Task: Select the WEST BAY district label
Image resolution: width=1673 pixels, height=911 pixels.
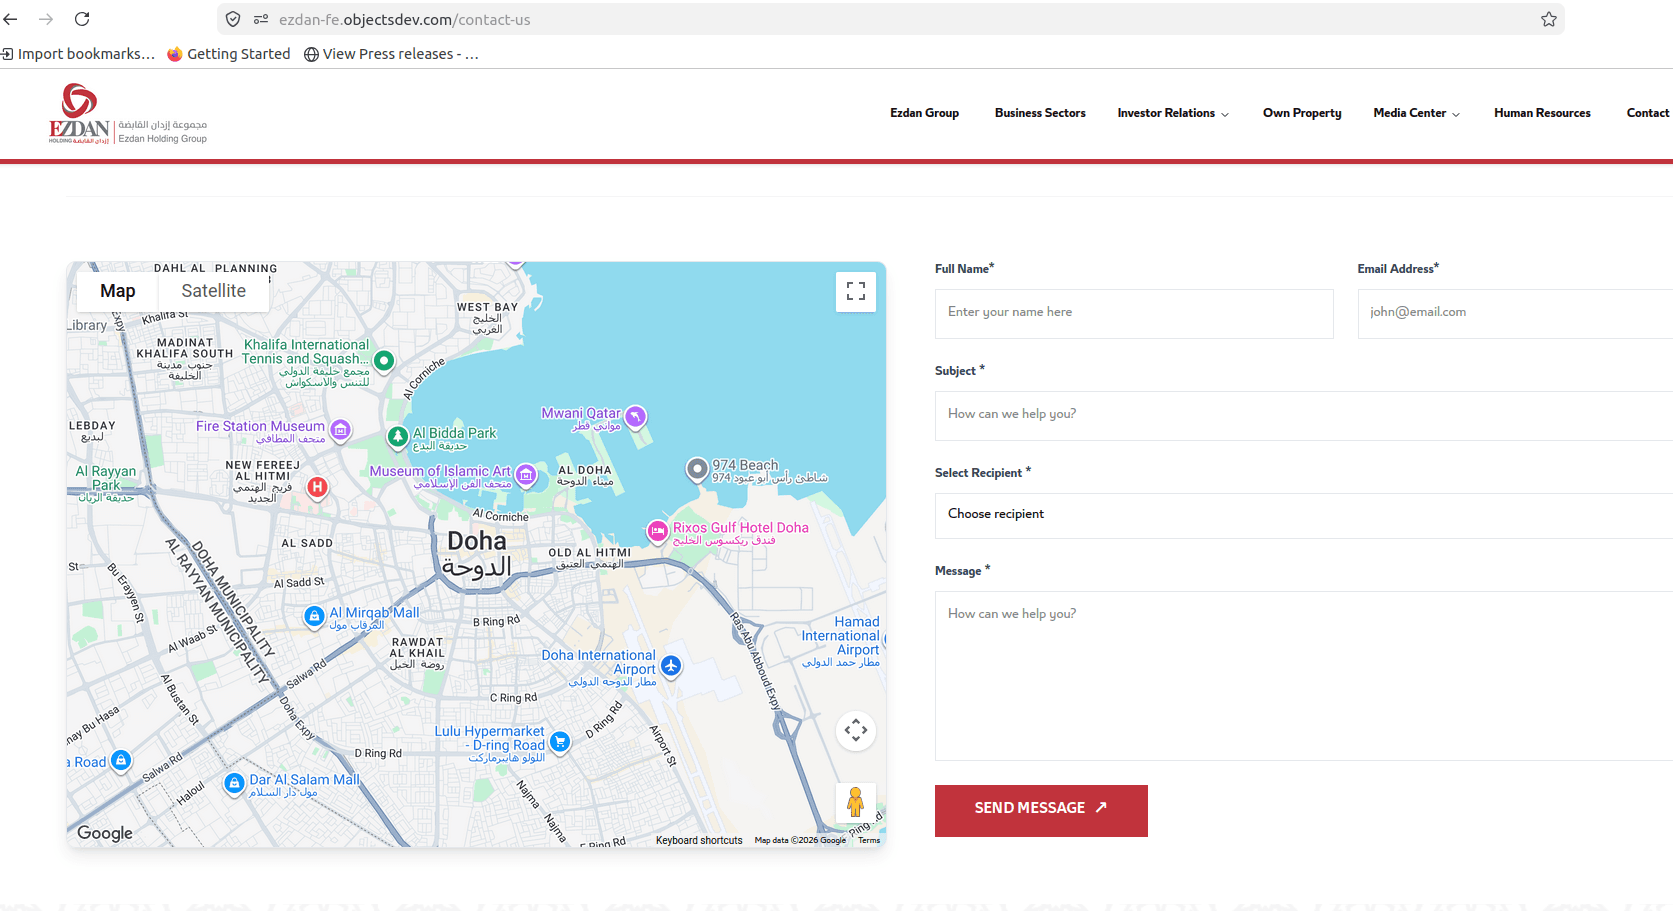Action: click(488, 318)
